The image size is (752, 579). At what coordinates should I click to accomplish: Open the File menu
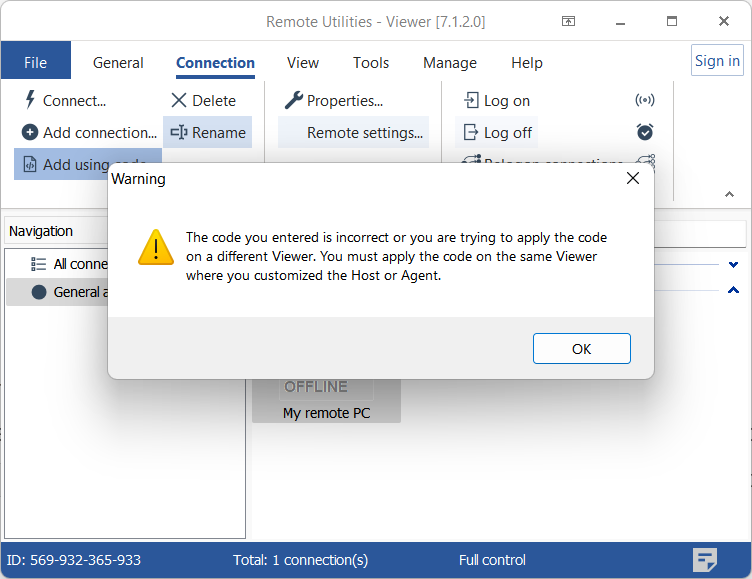(35, 60)
